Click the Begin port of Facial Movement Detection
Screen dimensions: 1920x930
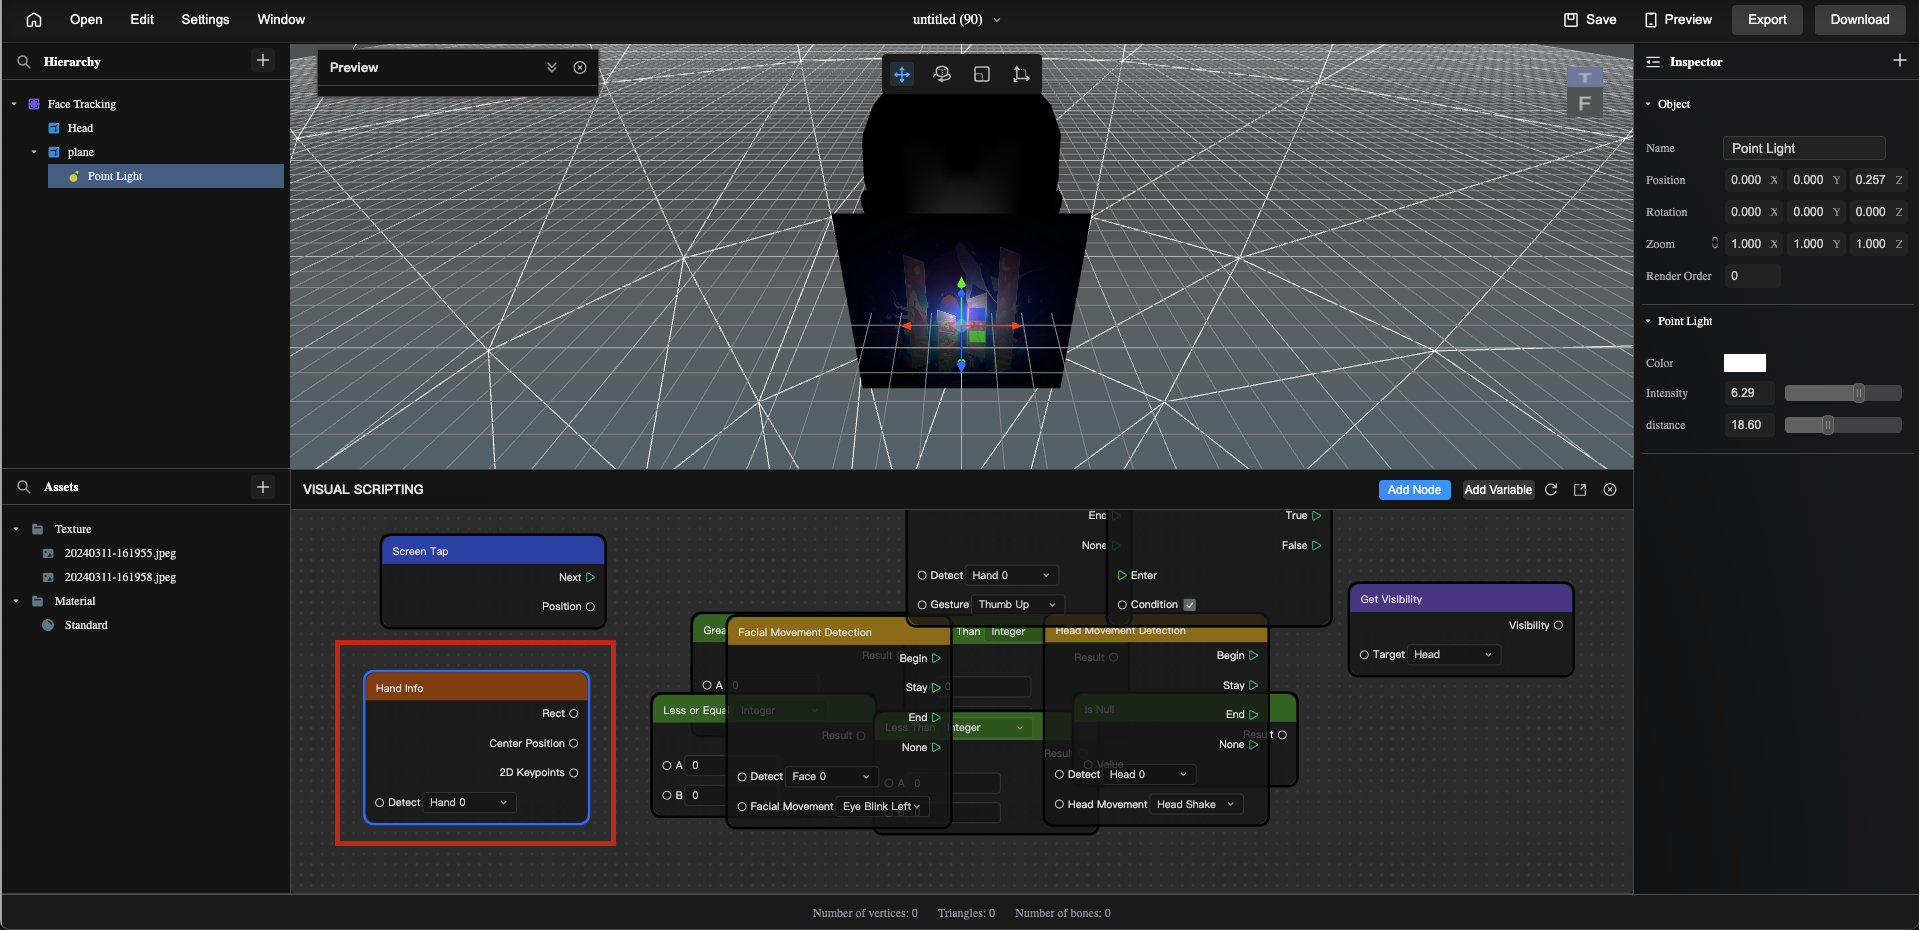pyautogui.click(x=936, y=658)
